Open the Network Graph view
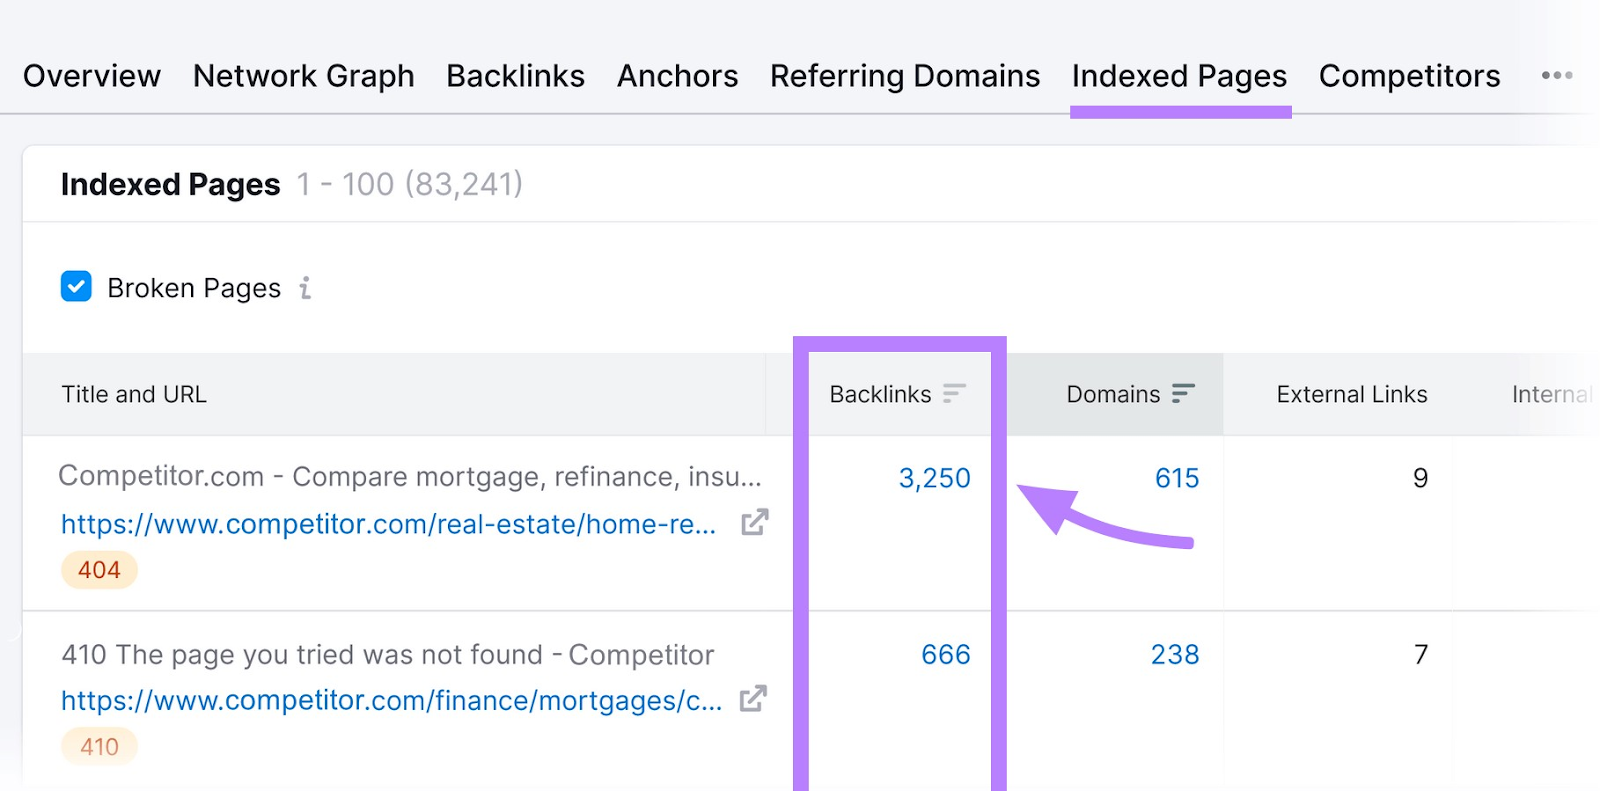Viewport: 1600px width, 791px height. click(x=303, y=75)
